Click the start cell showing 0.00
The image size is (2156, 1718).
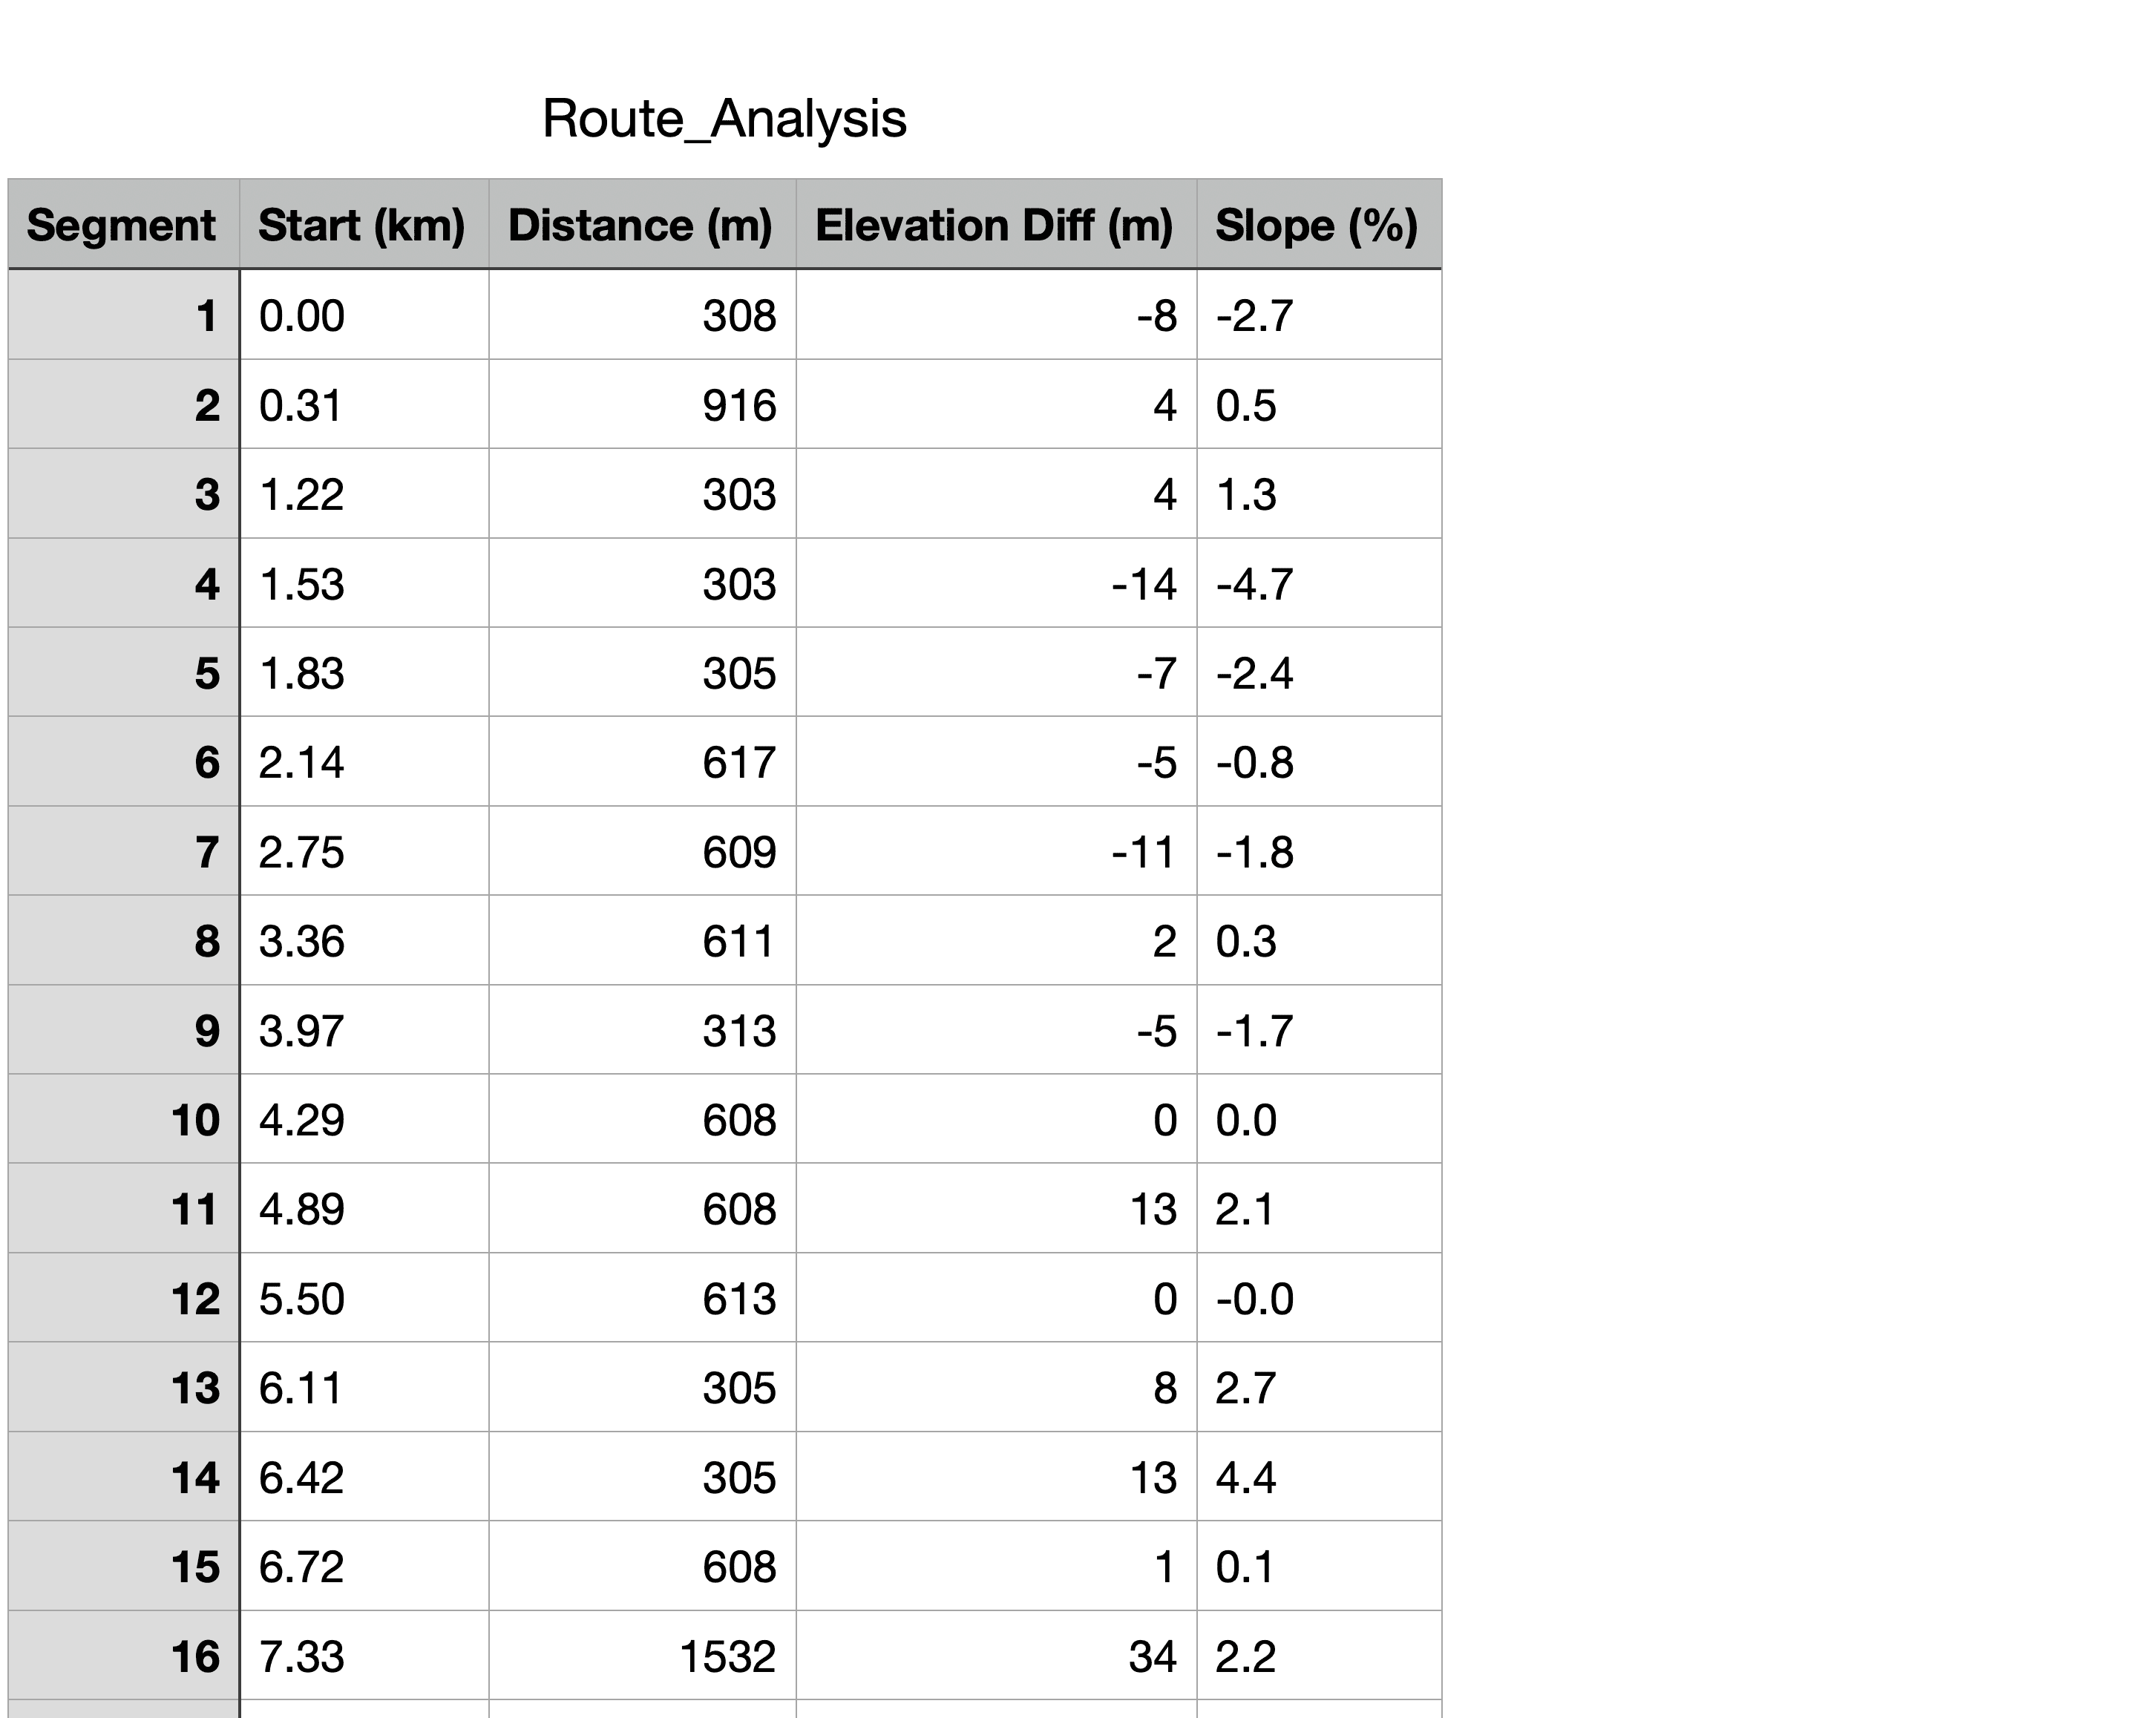click(x=362, y=316)
